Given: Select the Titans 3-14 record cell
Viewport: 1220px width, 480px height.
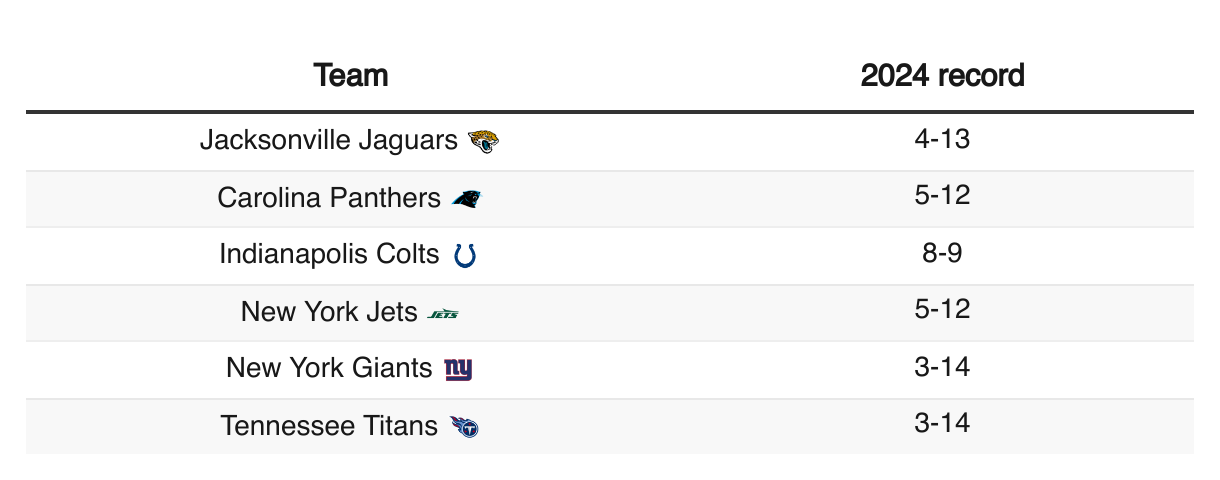Looking at the screenshot, I should [942, 424].
